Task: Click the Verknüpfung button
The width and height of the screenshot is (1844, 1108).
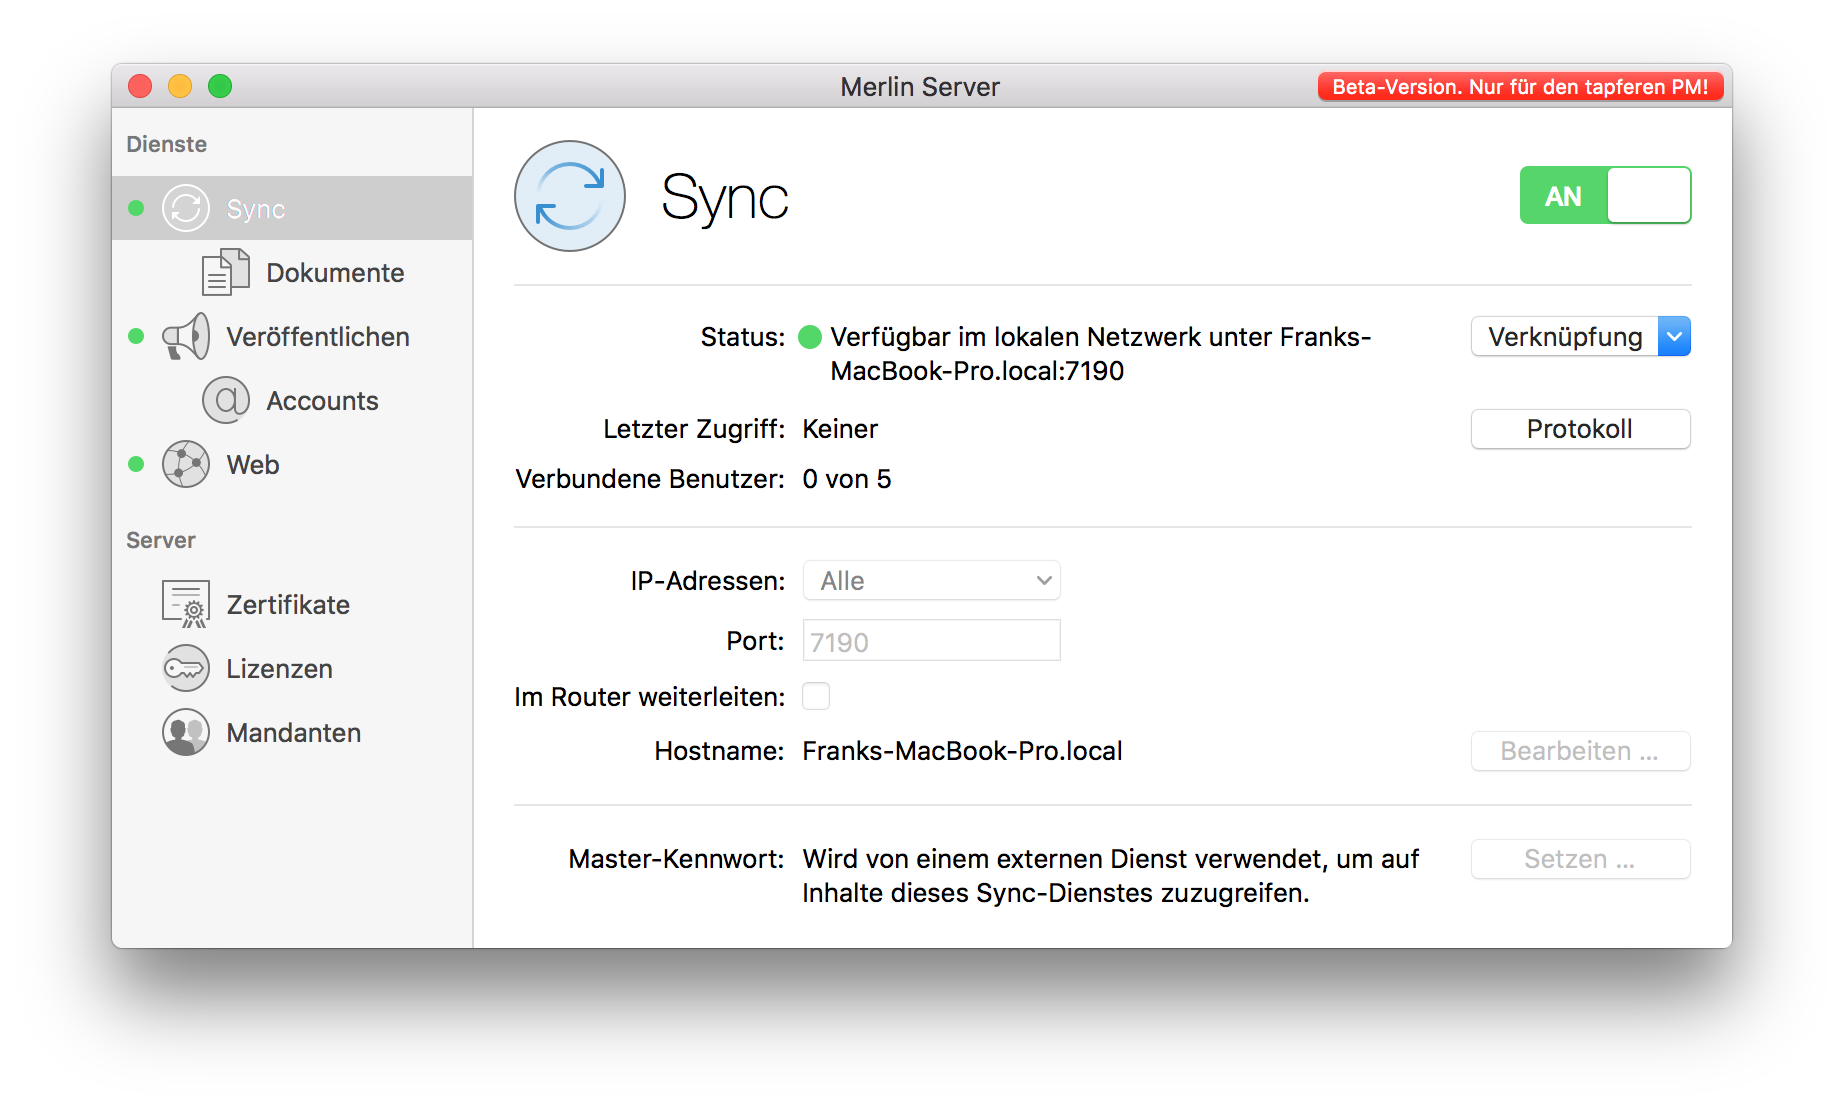Action: click(x=1565, y=336)
